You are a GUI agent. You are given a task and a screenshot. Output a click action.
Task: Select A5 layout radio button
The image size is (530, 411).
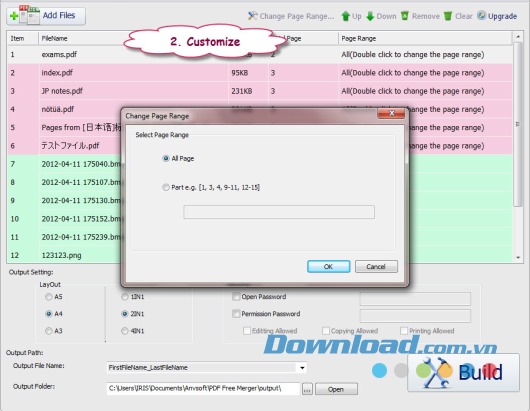click(49, 296)
